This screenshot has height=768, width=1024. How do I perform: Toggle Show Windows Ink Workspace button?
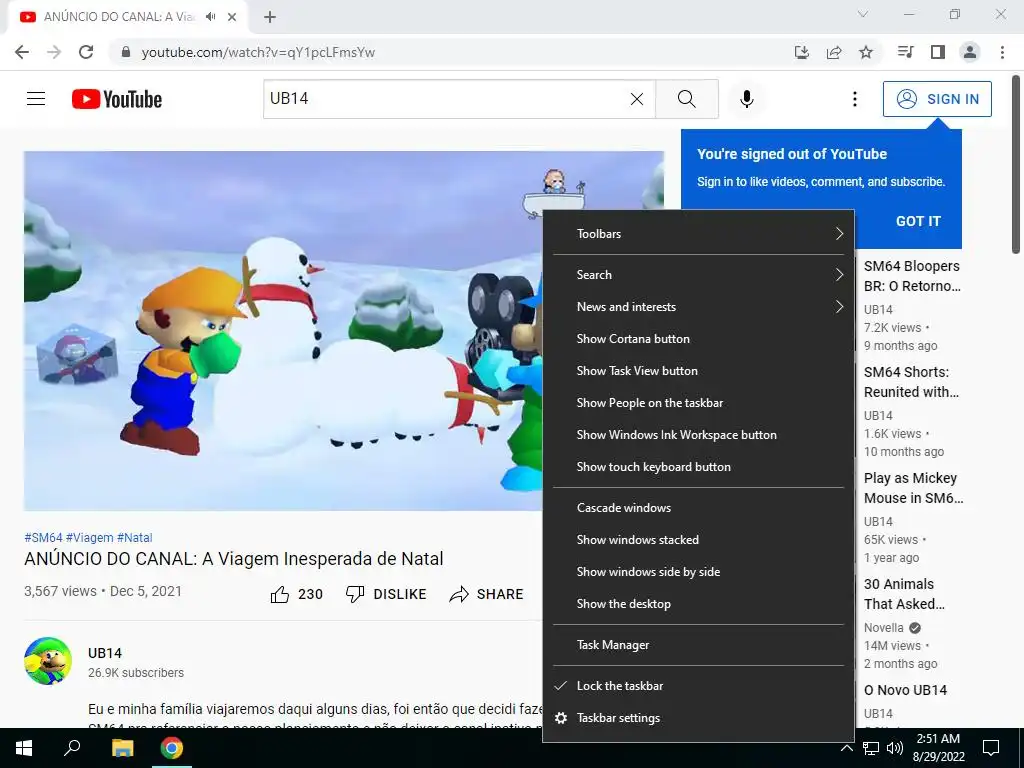point(698,435)
